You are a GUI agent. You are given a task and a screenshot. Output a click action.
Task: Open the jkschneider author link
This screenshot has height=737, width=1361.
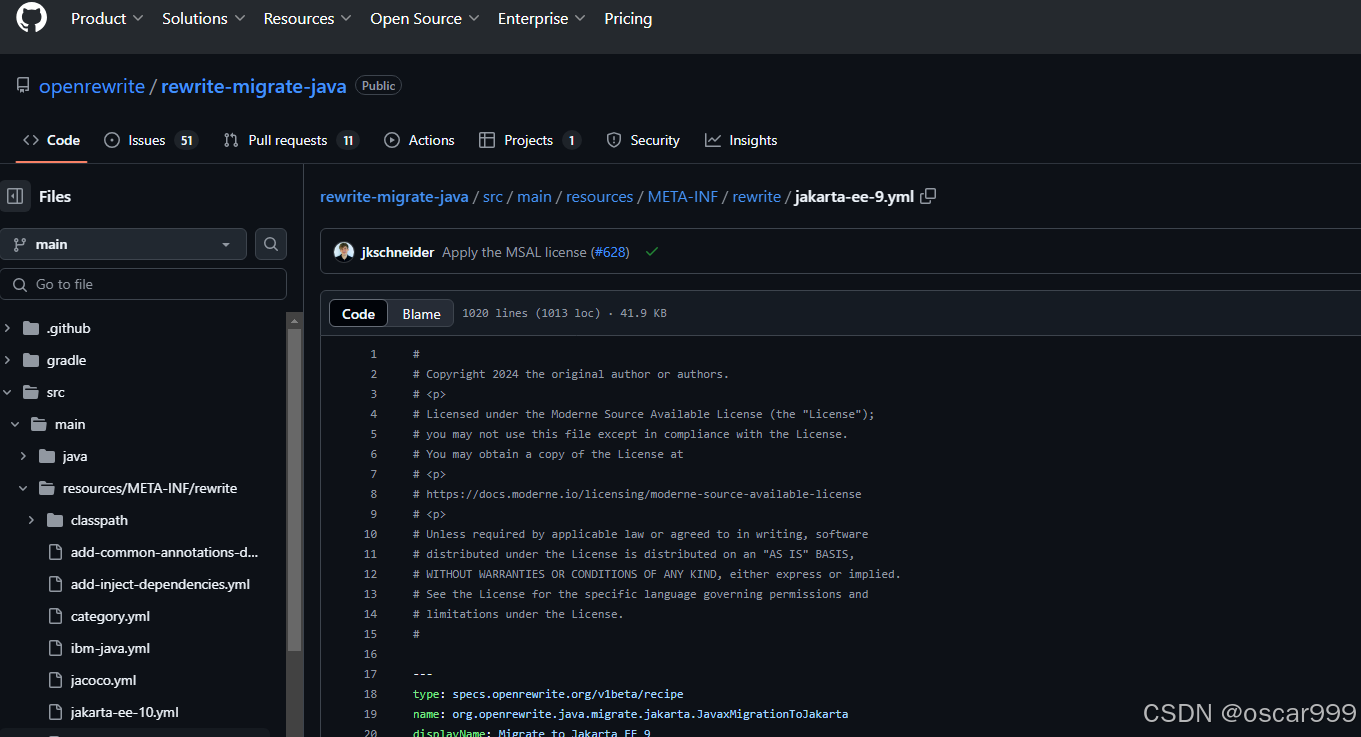pos(397,252)
